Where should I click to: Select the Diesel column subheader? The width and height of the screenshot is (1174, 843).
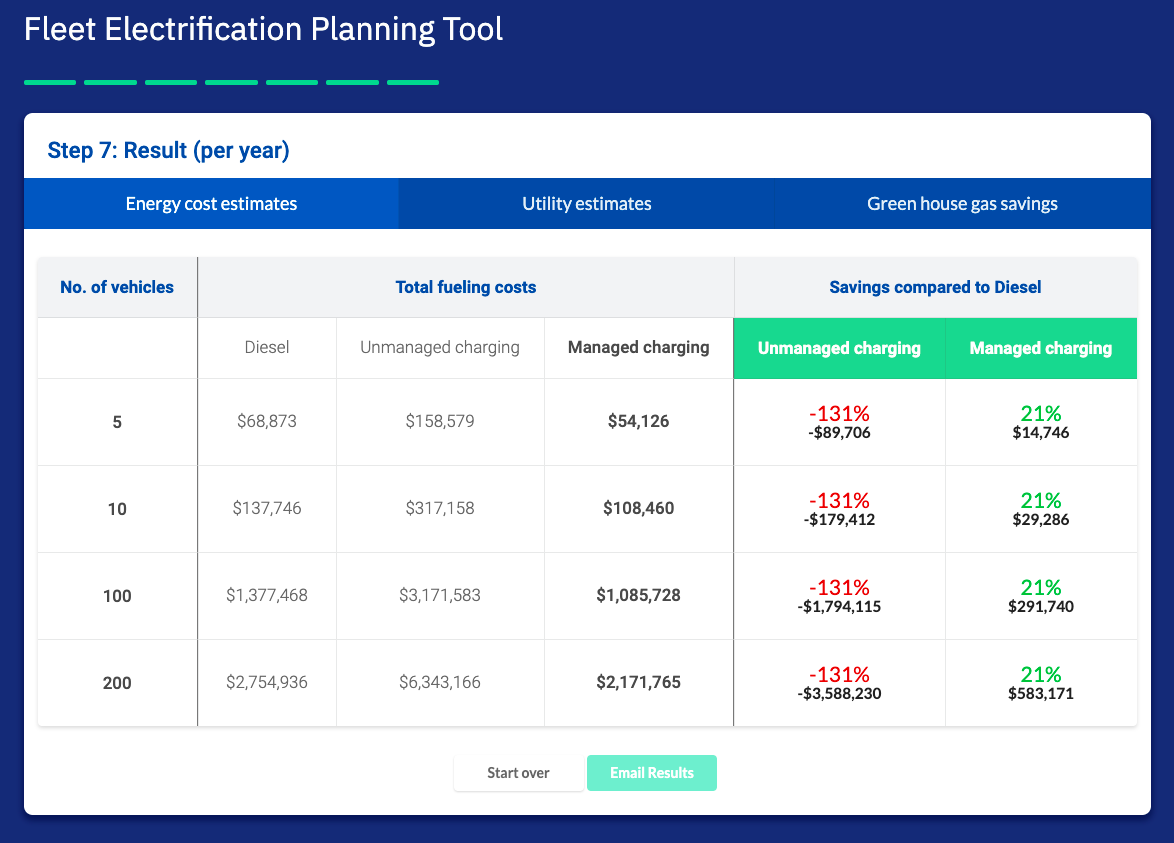[267, 348]
